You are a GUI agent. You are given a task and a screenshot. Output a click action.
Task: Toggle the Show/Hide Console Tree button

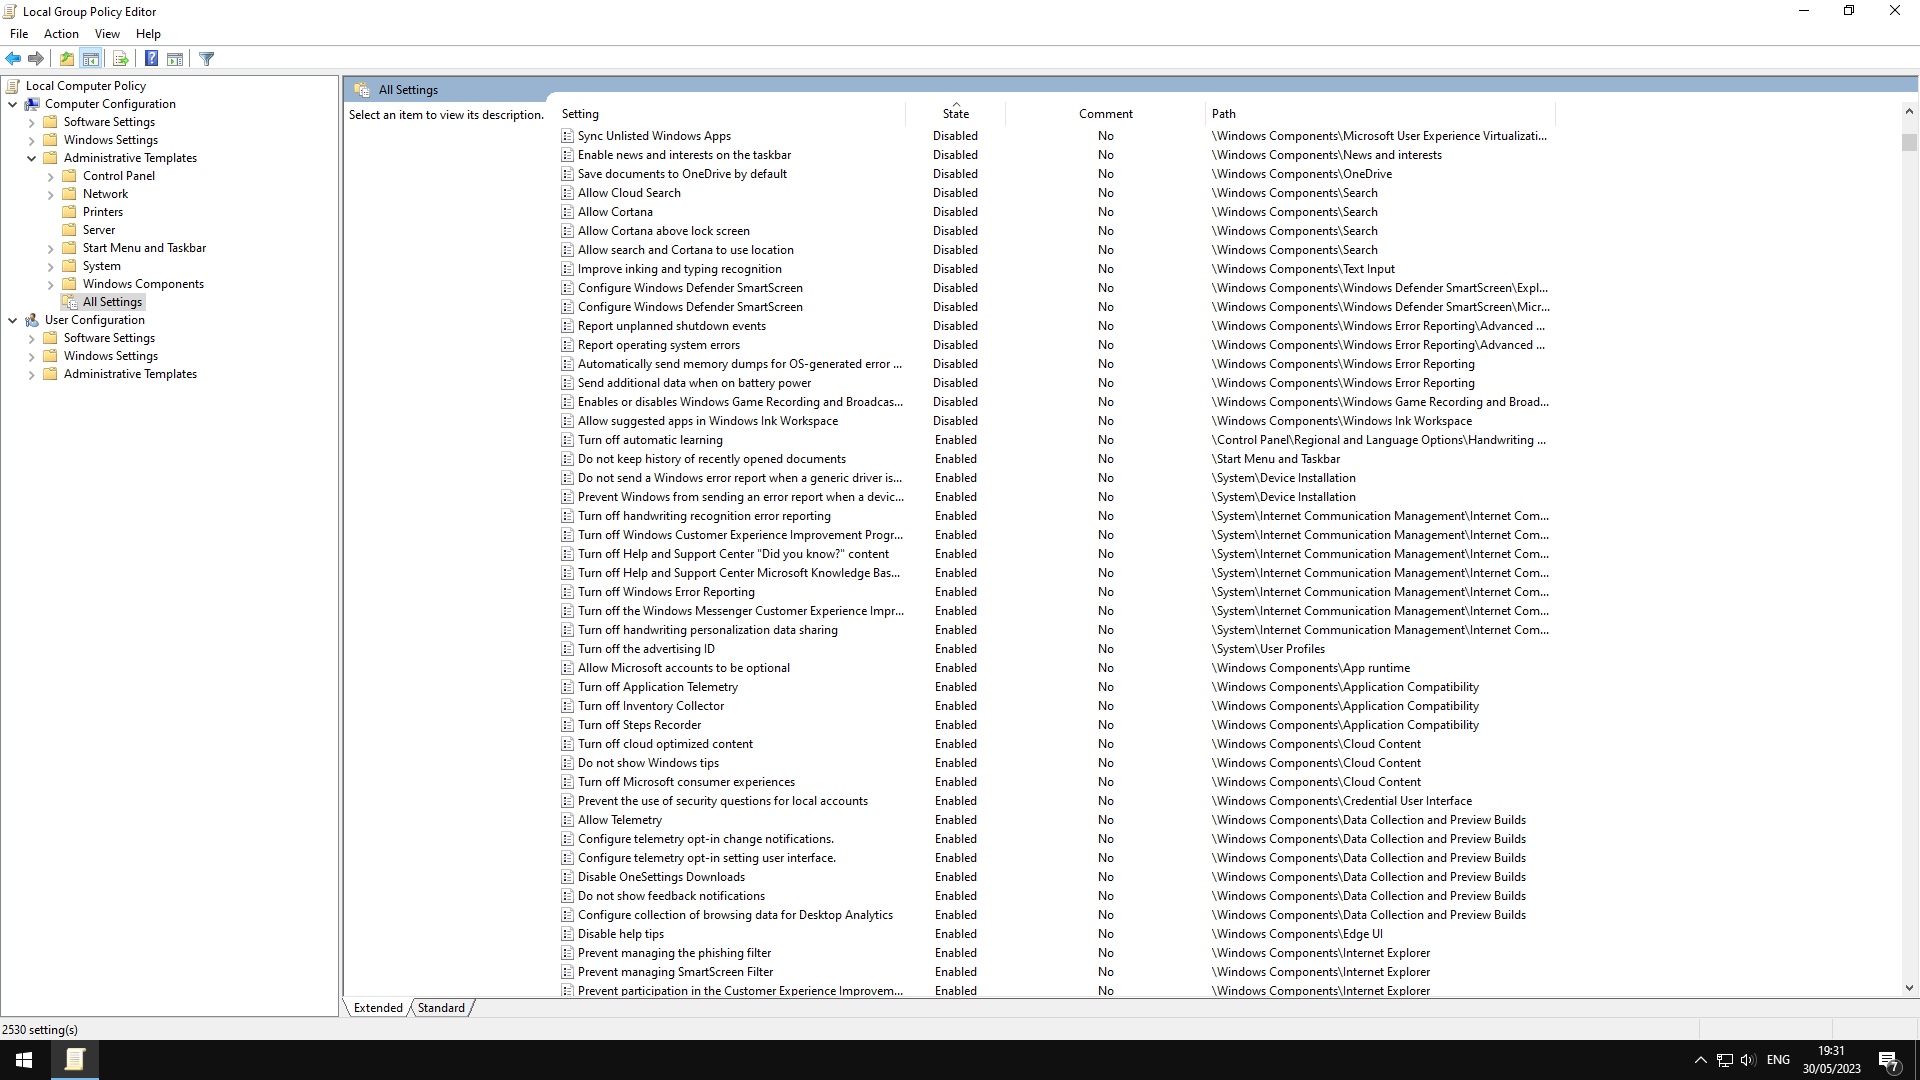coord(90,59)
